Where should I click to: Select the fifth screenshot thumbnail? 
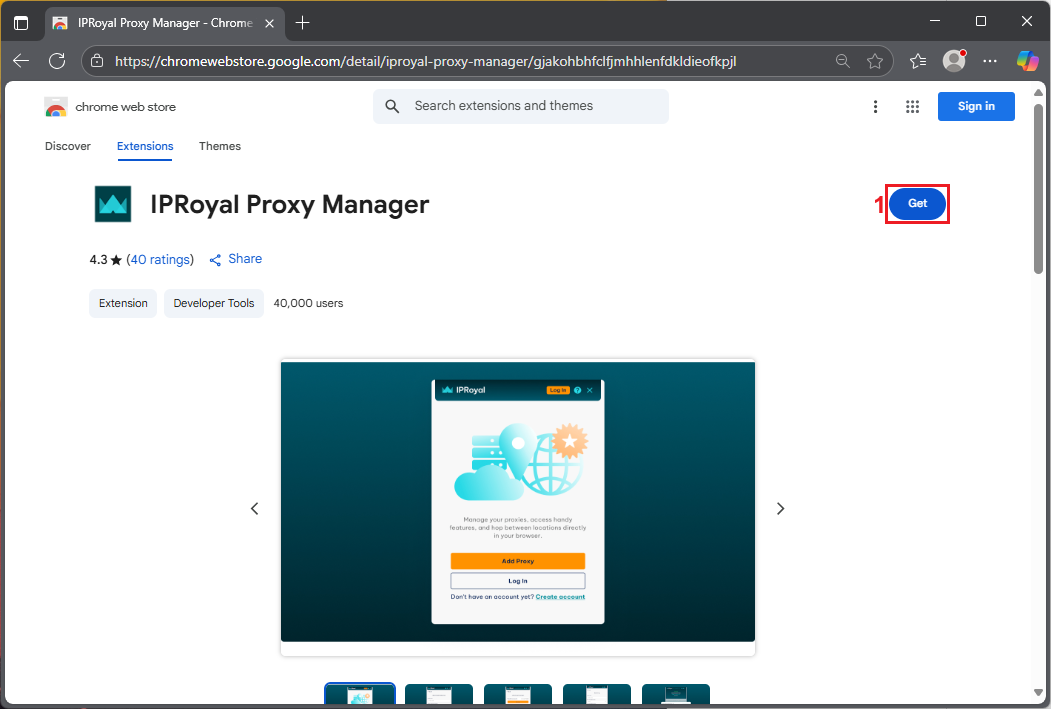(x=676, y=694)
